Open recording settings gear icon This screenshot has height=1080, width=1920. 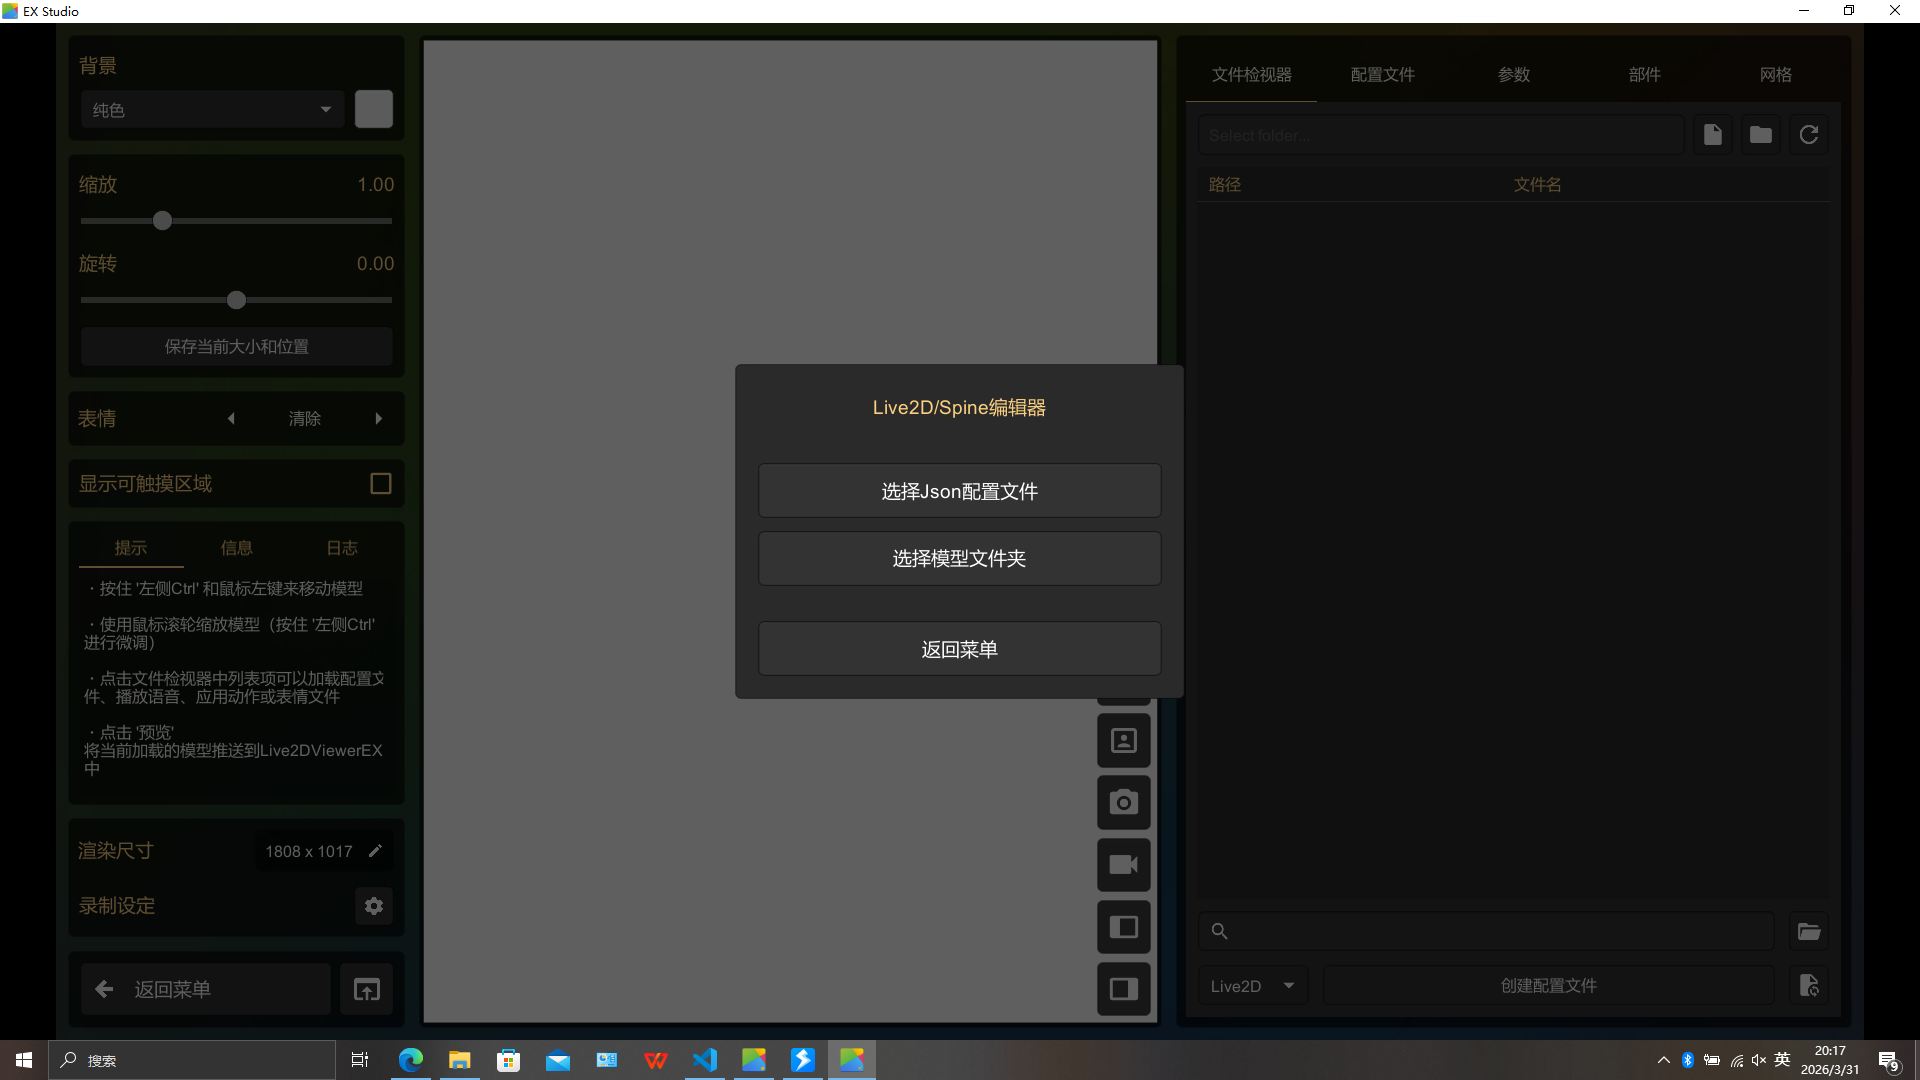click(x=374, y=906)
